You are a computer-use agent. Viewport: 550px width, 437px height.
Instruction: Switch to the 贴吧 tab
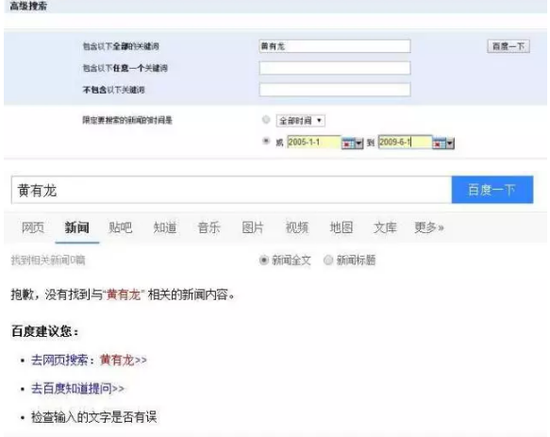pos(120,228)
